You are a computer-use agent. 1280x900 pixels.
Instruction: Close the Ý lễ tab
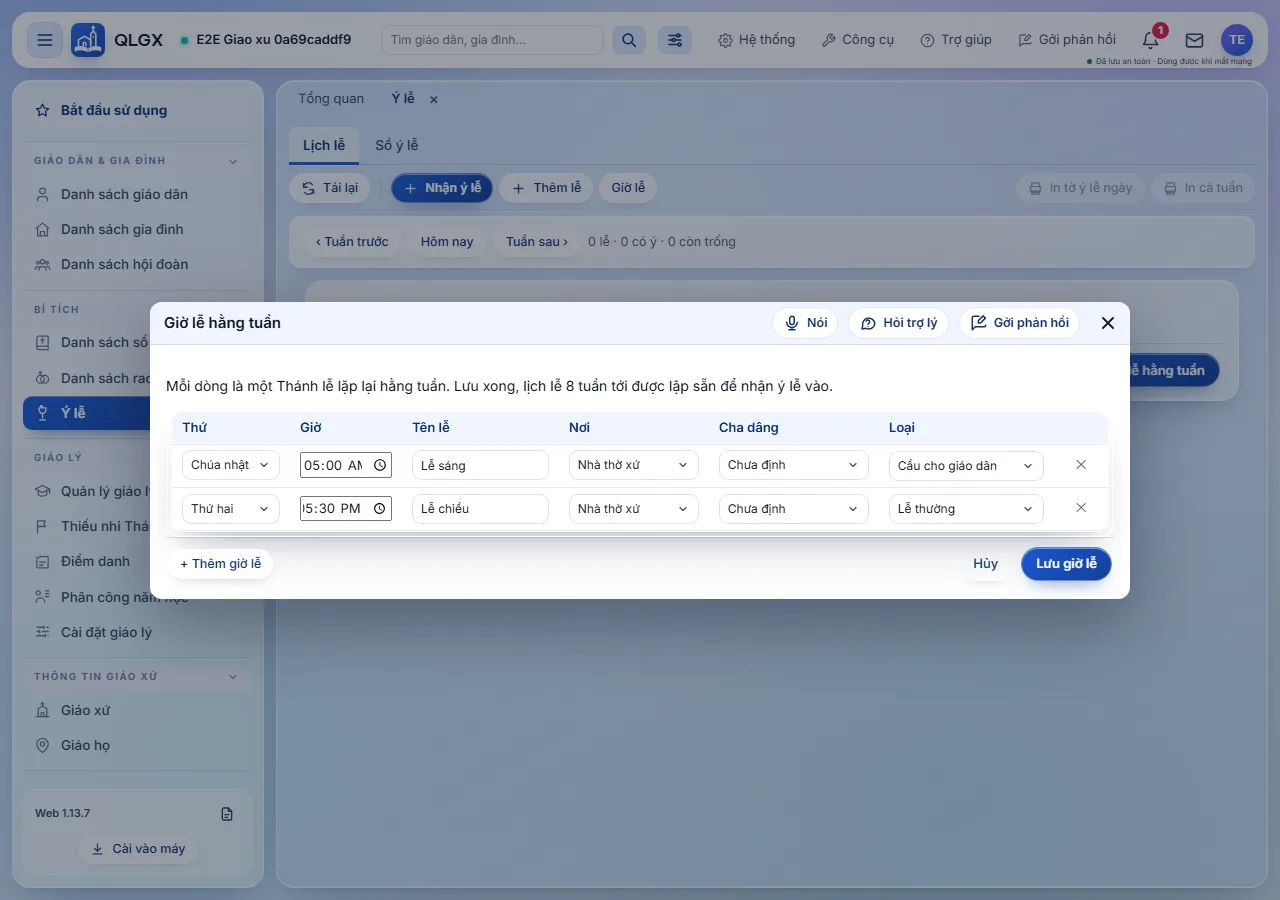coord(433,99)
